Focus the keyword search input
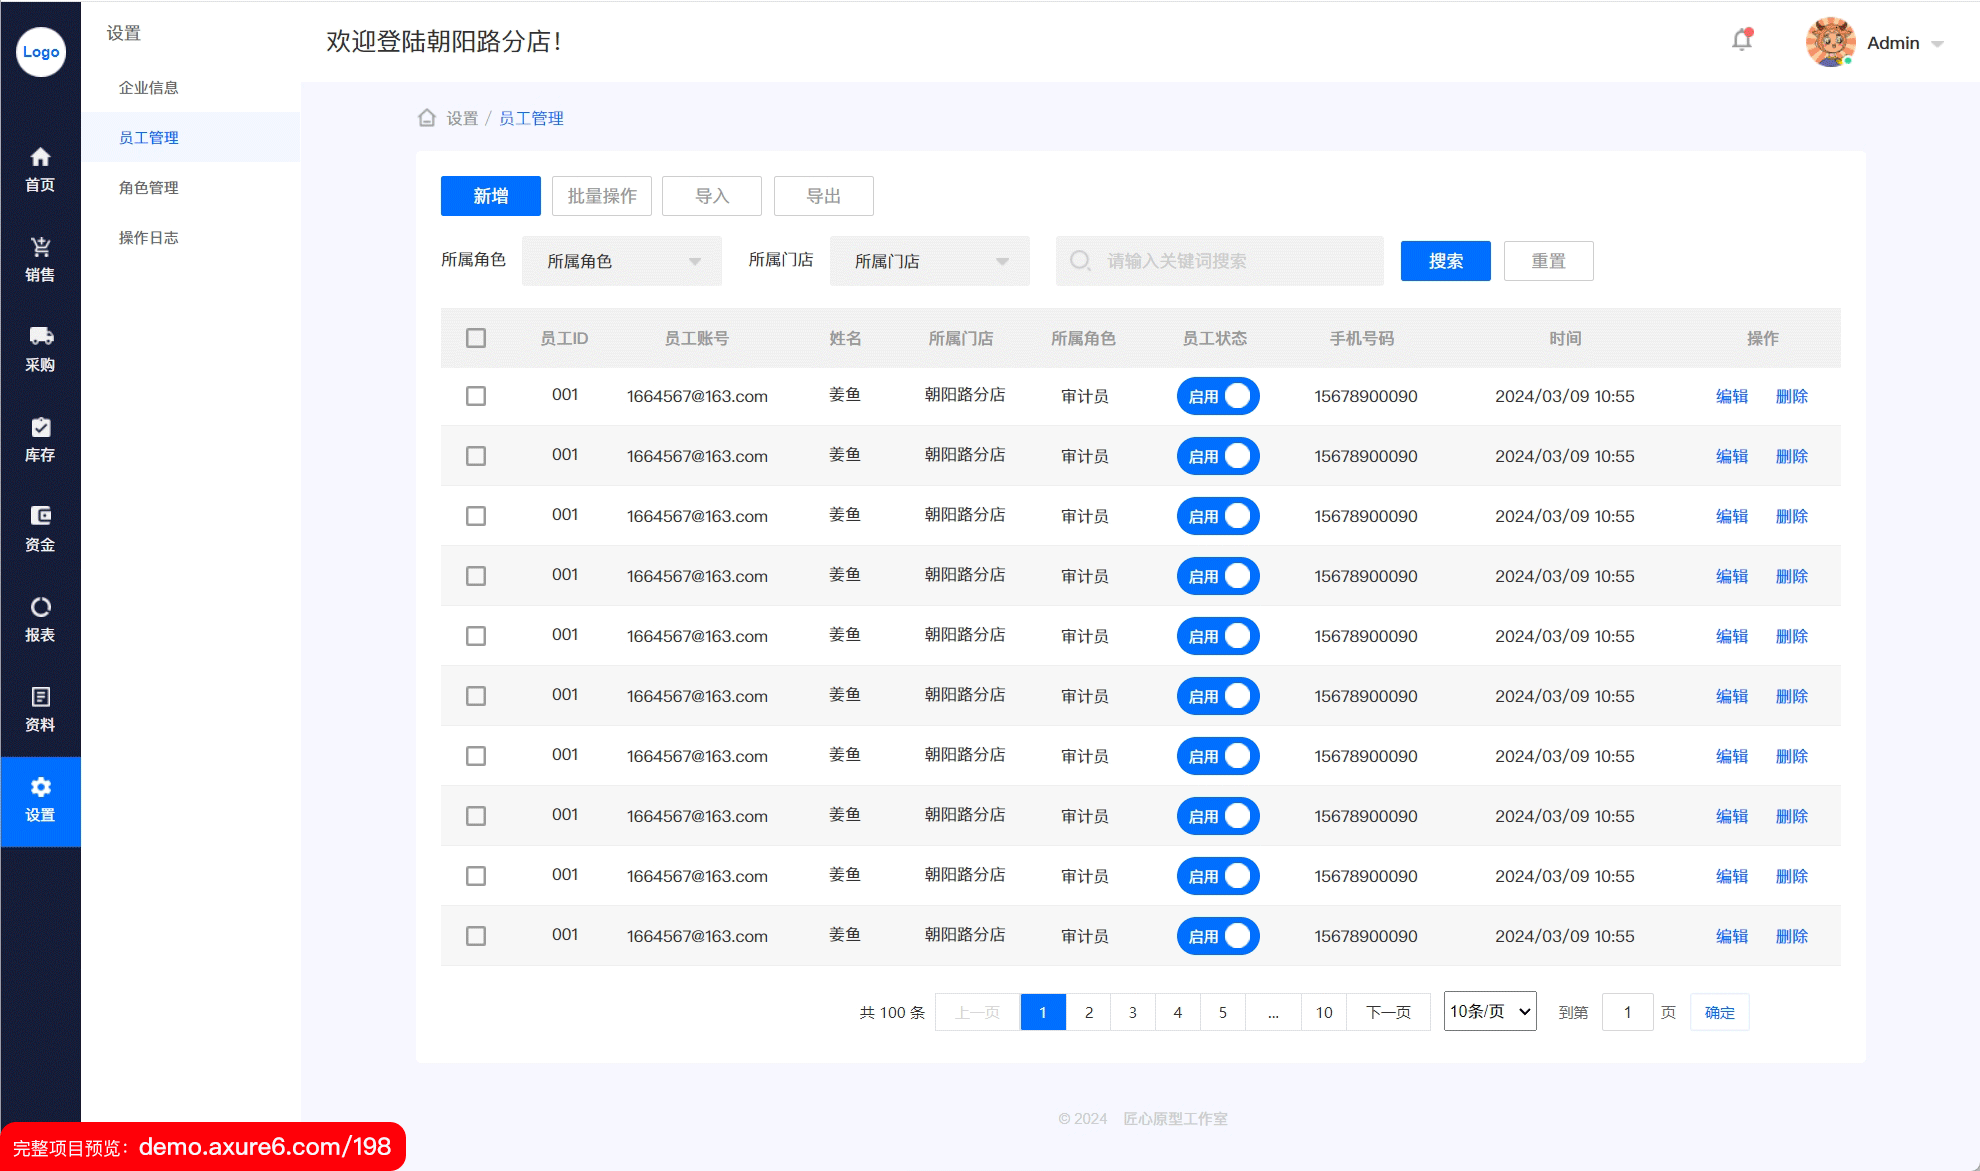1980x1171 pixels. (1220, 261)
